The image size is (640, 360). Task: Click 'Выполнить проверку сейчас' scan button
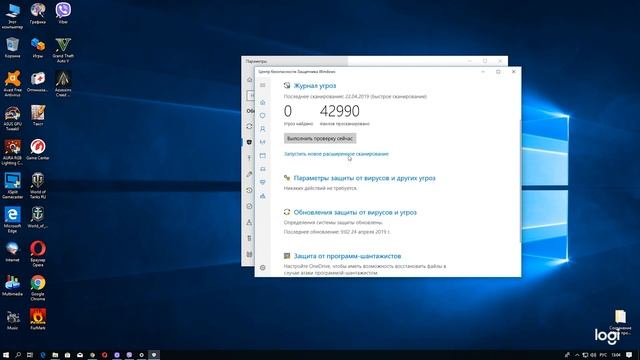[x=320, y=138]
